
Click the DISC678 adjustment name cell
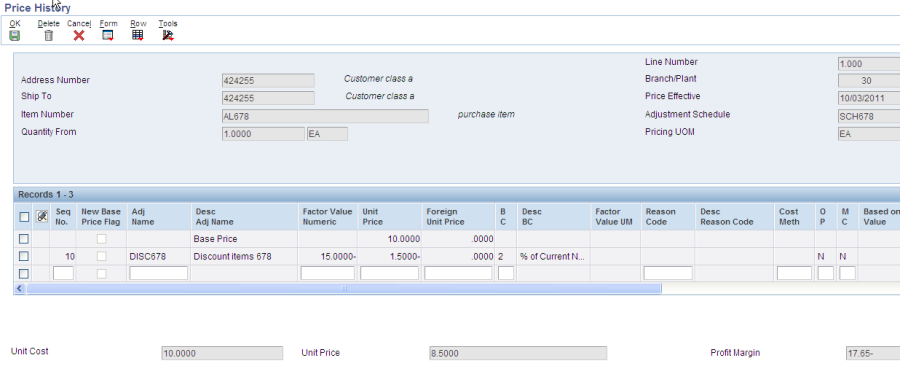tap(158, 256)
